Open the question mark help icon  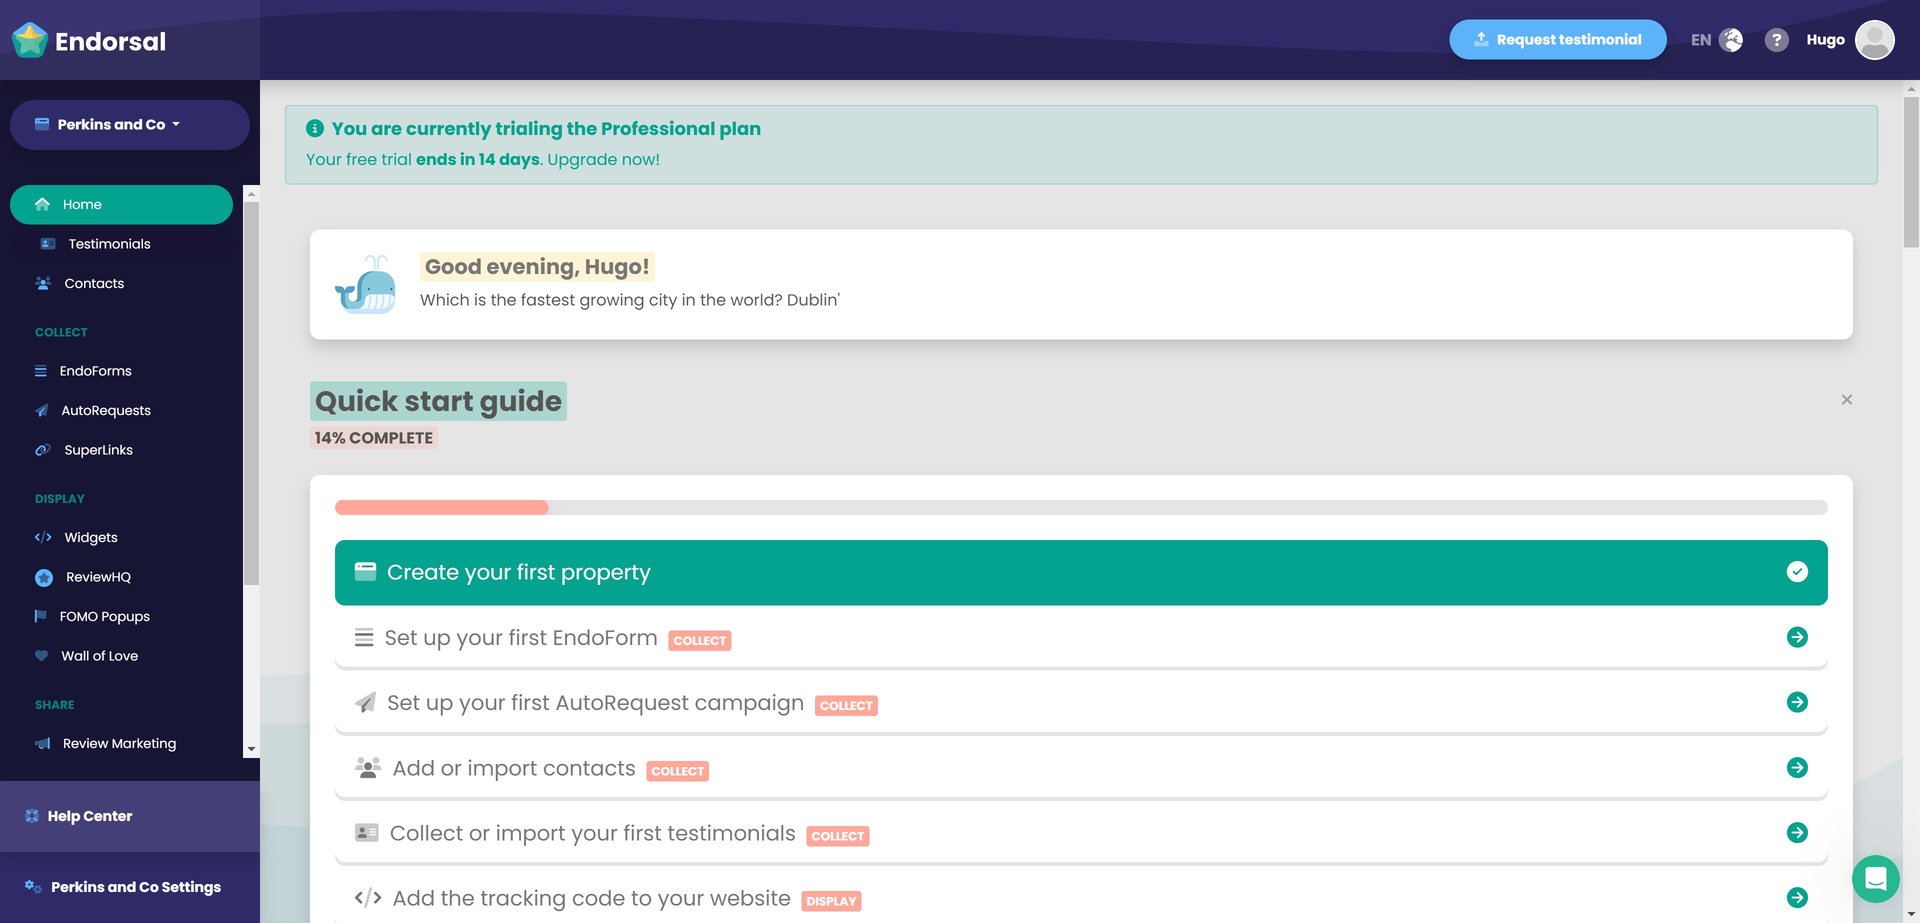coord(1776,40)
